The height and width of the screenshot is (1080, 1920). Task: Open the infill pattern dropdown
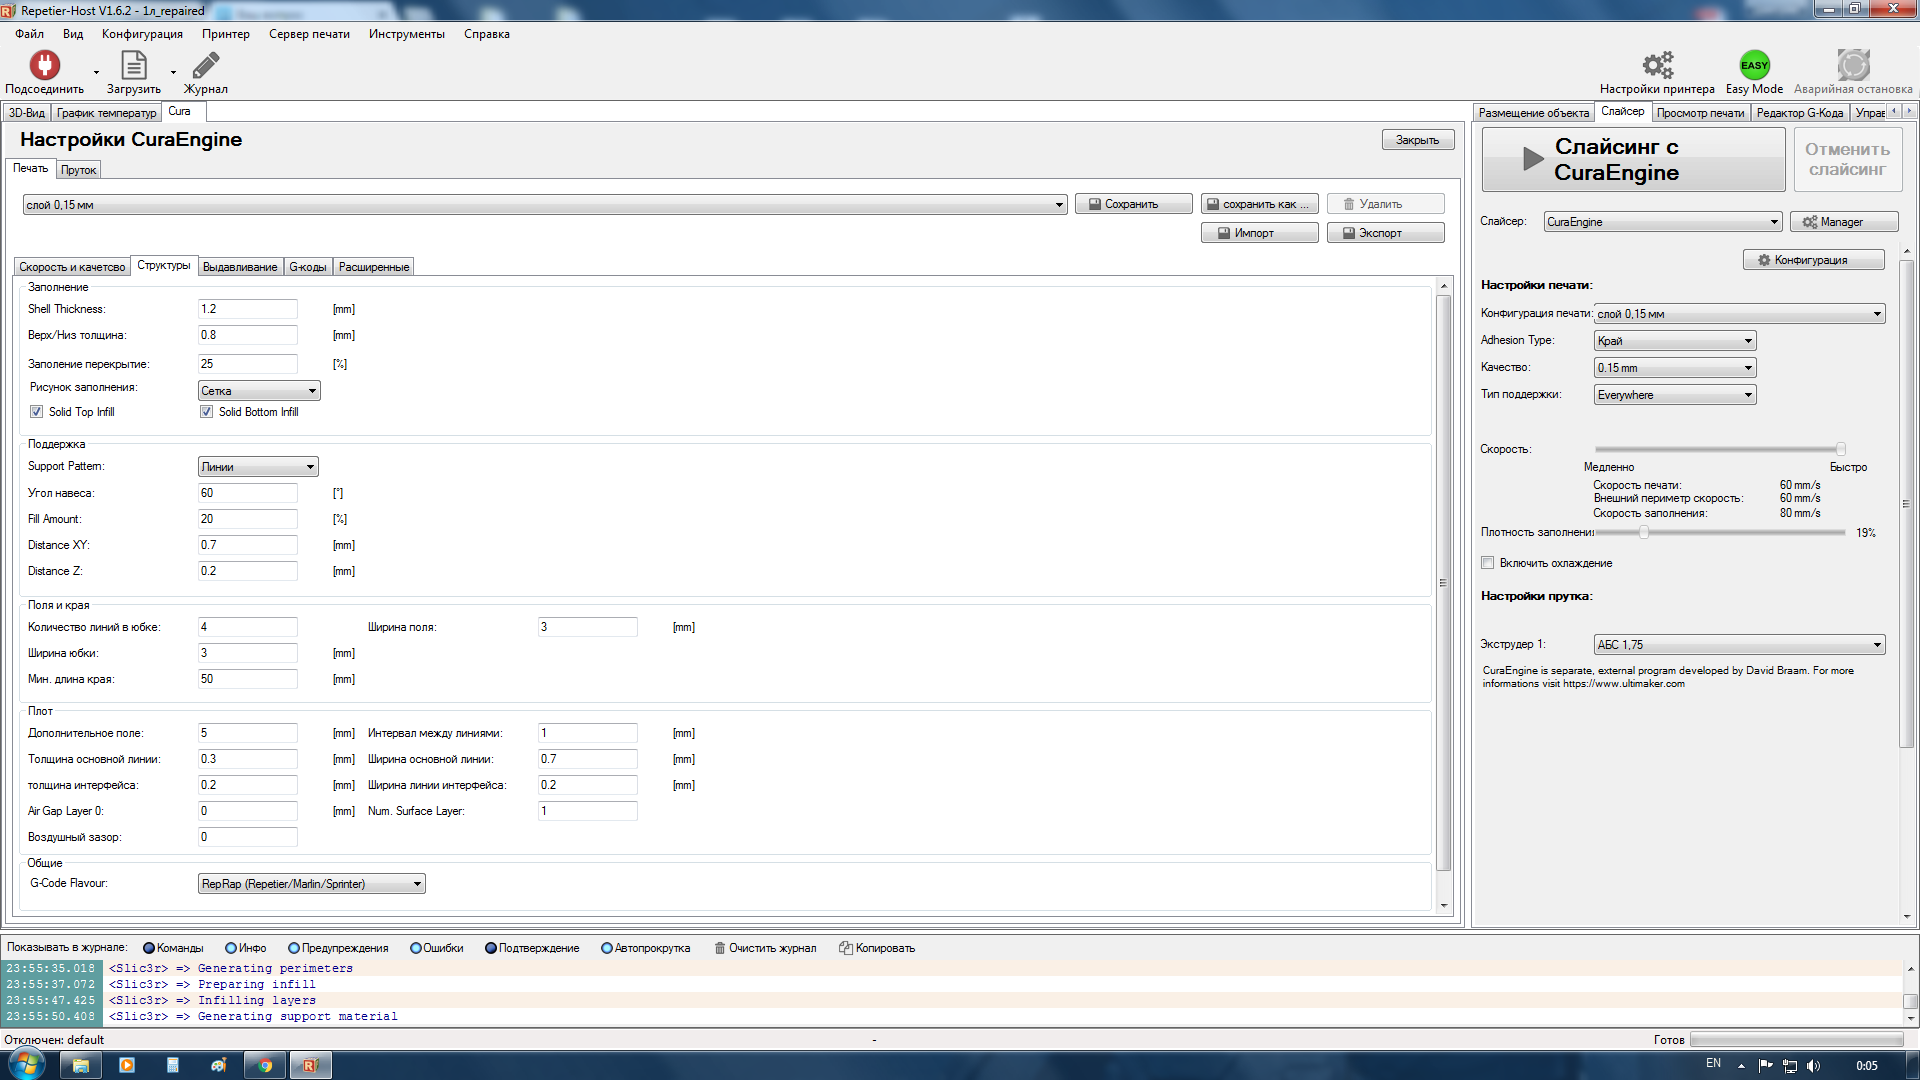[x=259, y=391]
